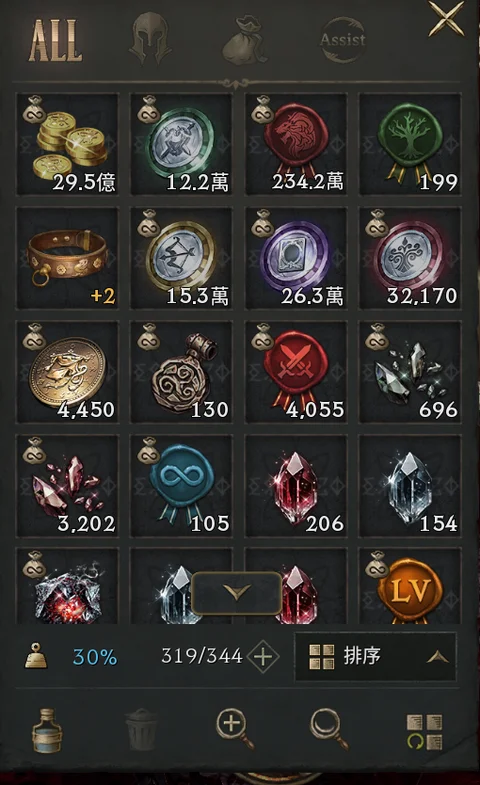Viewport: 480px width, 785px height.
Task: Switch to the ALL tab
Action: click(55, 41)
